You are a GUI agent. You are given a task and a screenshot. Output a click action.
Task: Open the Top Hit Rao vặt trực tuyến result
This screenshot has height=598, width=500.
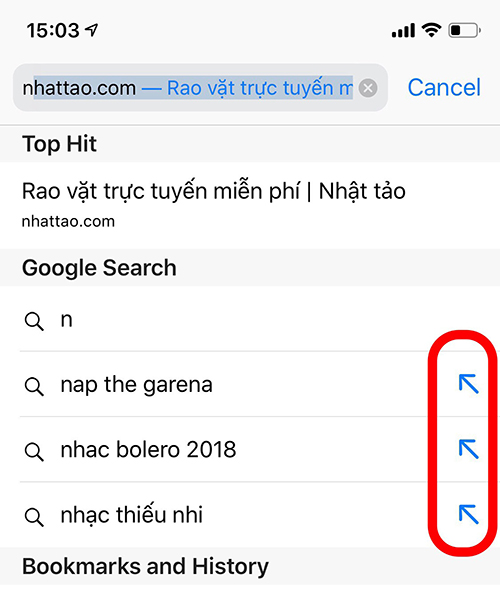coord(250,205)
